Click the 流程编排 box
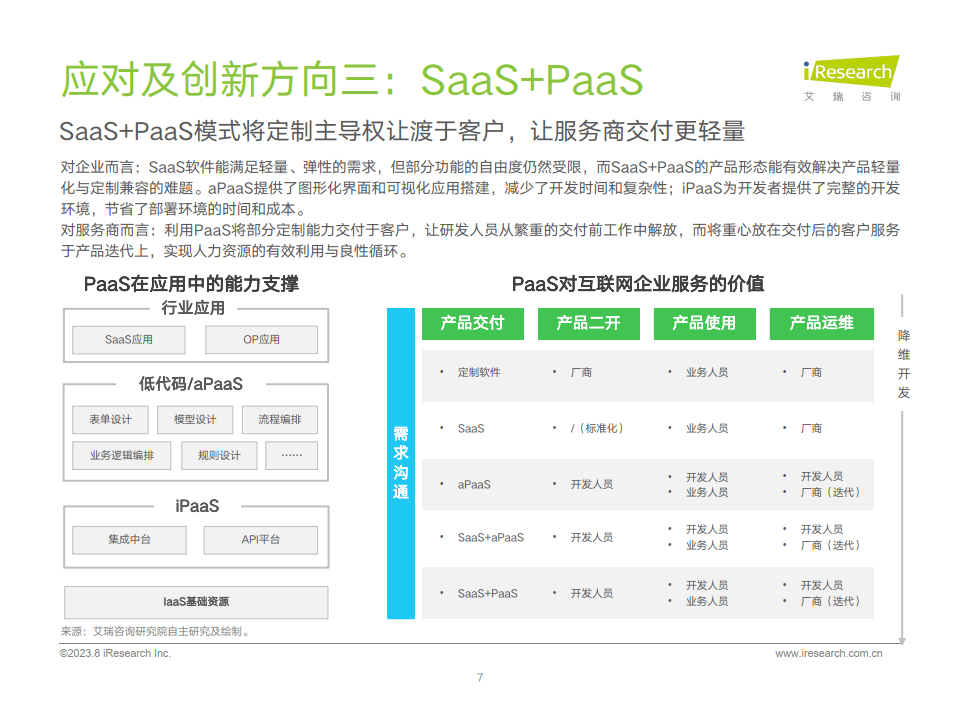The width and height of the screenshot is (960, 720). click(x=280, y=419)
